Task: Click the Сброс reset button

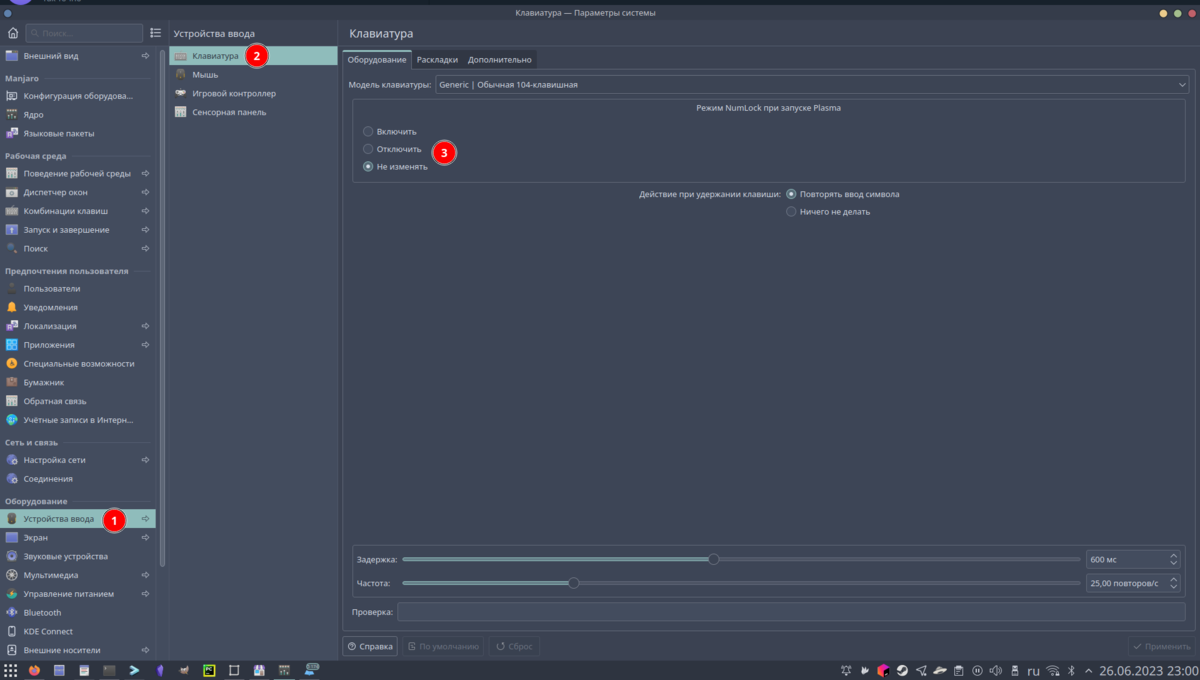Action: [514, 647]
